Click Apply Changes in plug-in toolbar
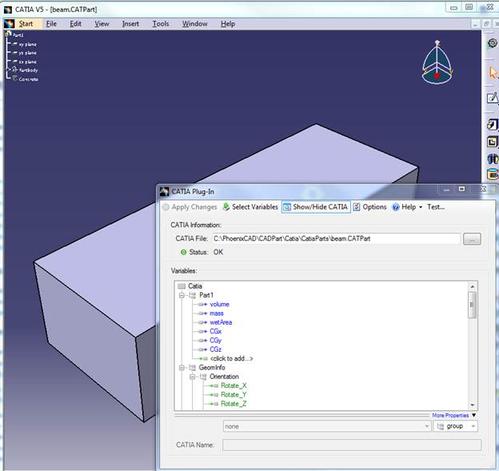Screen dimensions: 499x471 click(189, 207)
